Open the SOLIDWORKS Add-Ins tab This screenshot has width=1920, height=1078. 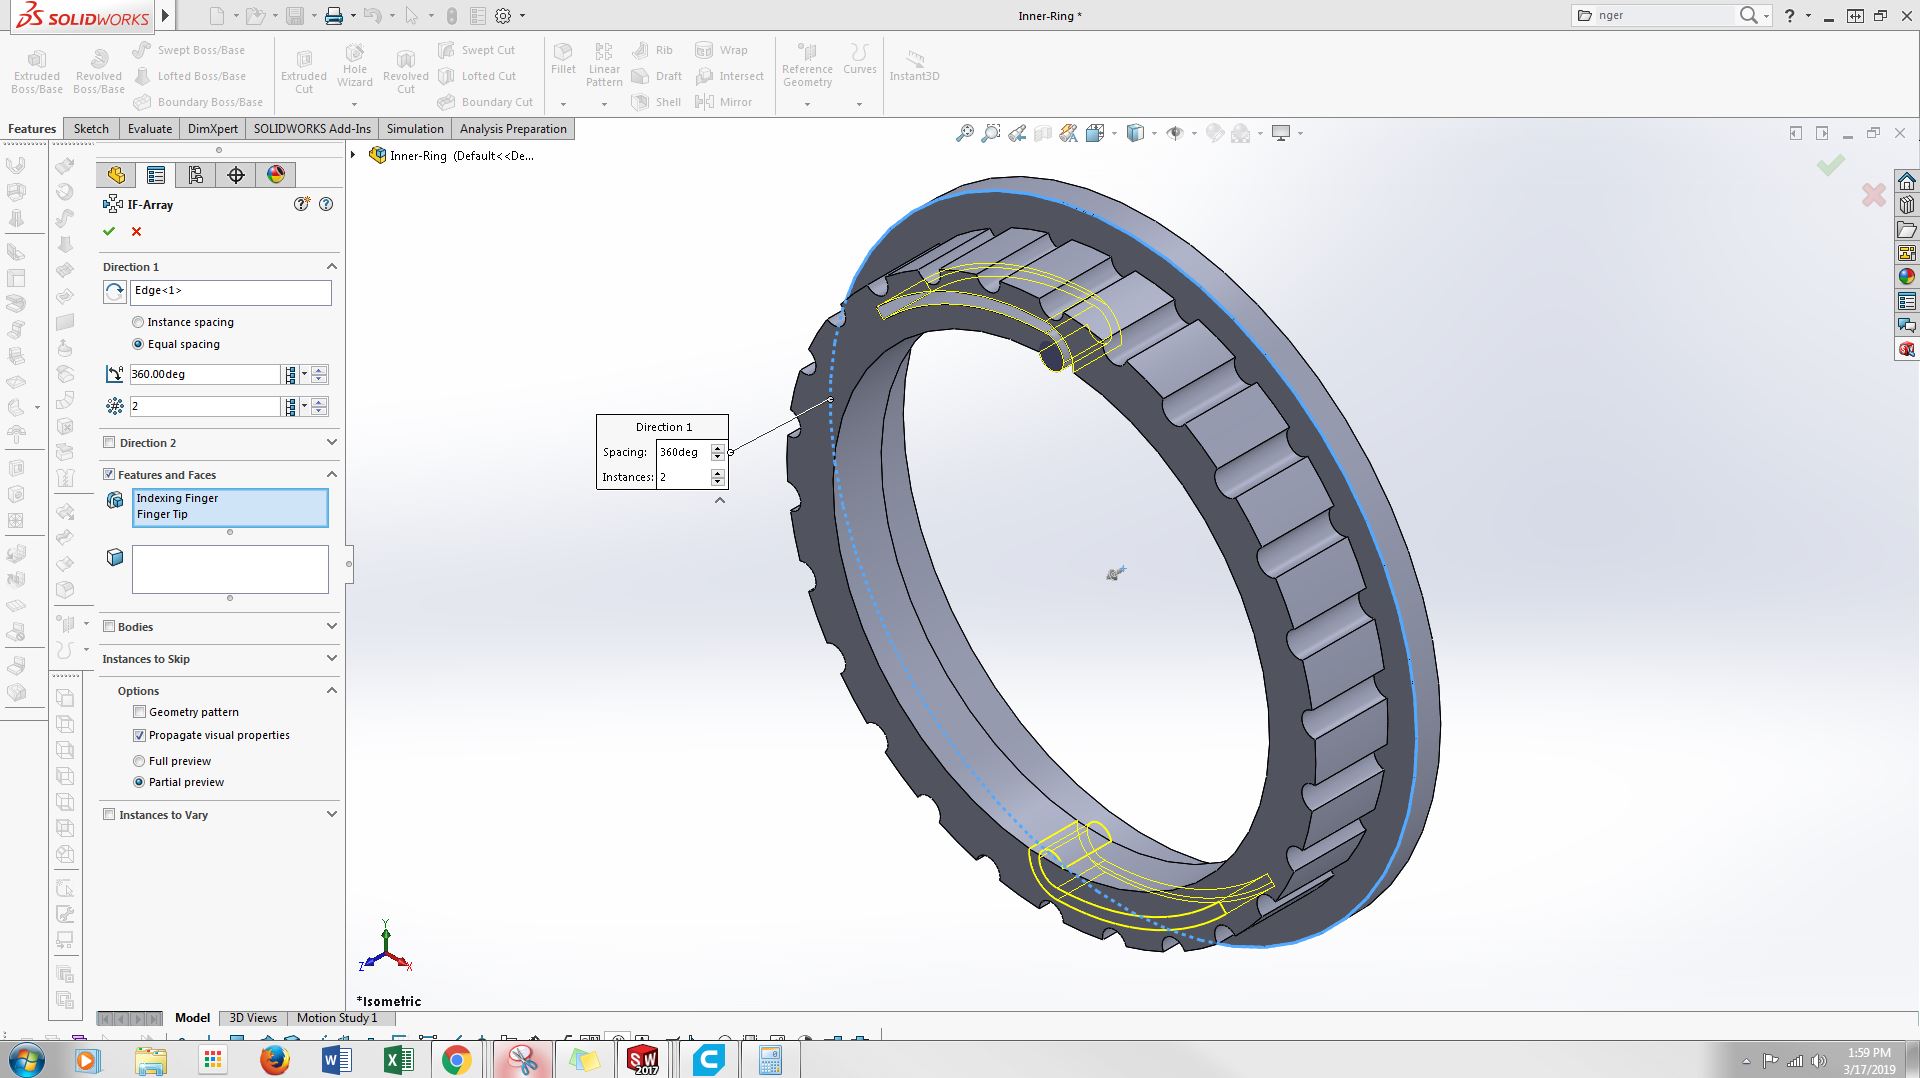click(312, 129)
